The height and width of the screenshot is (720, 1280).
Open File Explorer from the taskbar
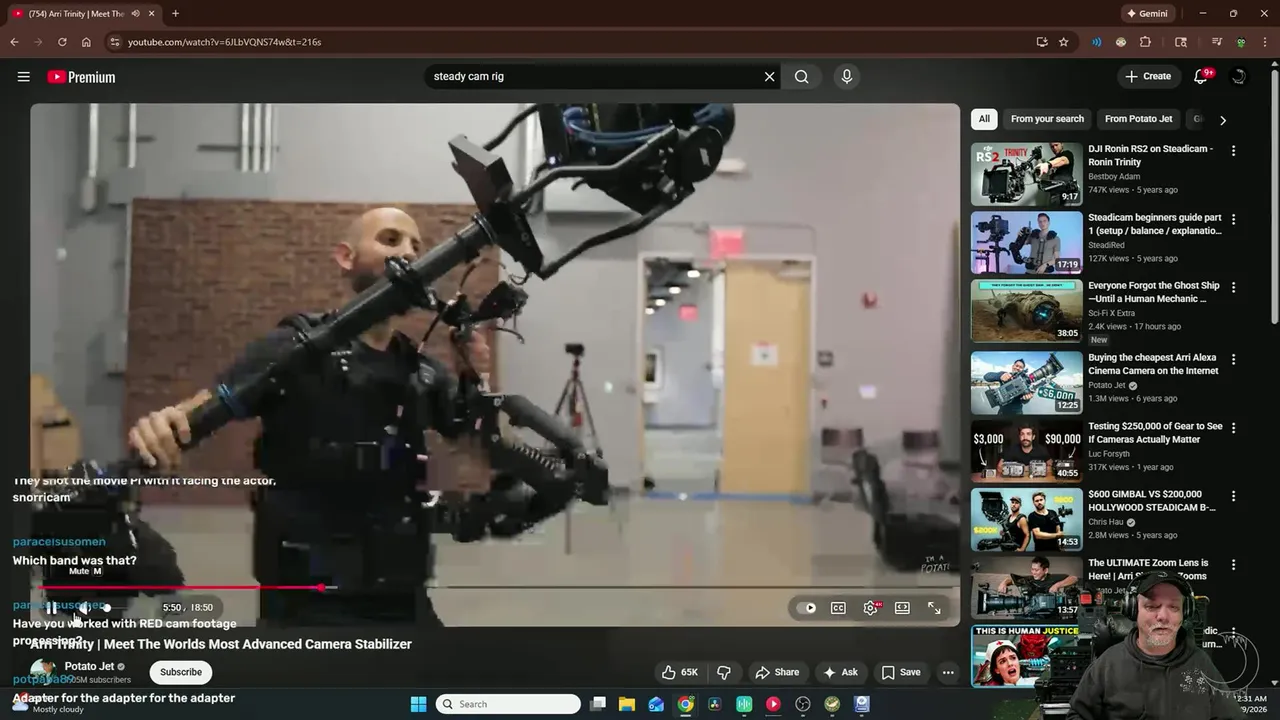(626, 704)
